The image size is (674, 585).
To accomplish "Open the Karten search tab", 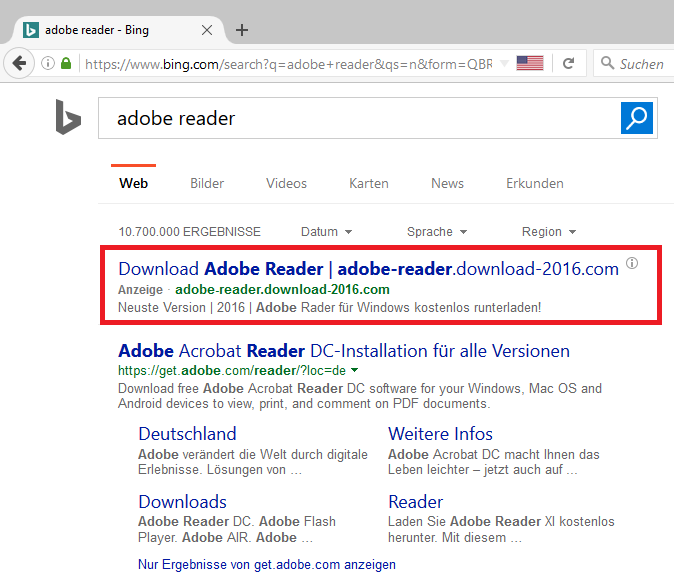I will [369, 183].
